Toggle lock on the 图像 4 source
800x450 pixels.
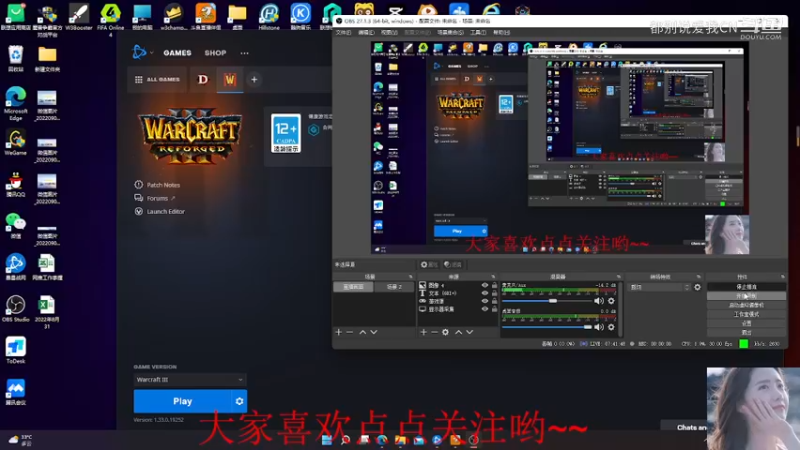pos(494,285)
